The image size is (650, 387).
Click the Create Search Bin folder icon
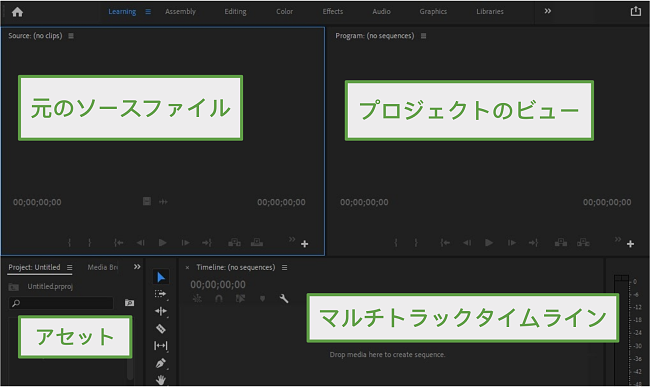tap(129, 303)
